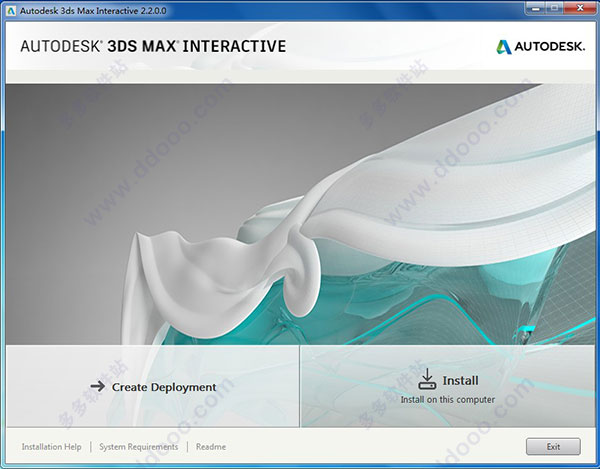This screenshot has width=600, height=469.
Task: Click the title bar application icon
Action: (x=11, y=11)
